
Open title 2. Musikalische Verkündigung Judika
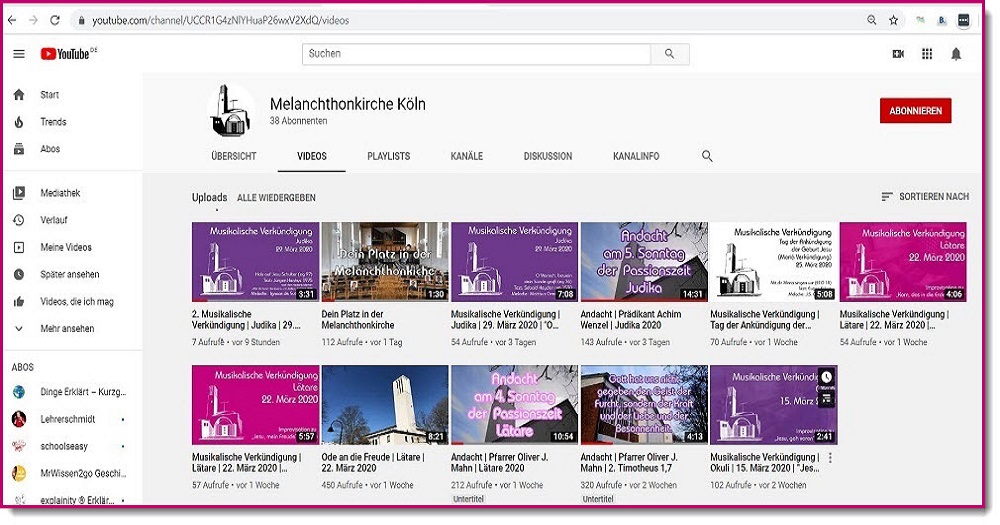246,320
